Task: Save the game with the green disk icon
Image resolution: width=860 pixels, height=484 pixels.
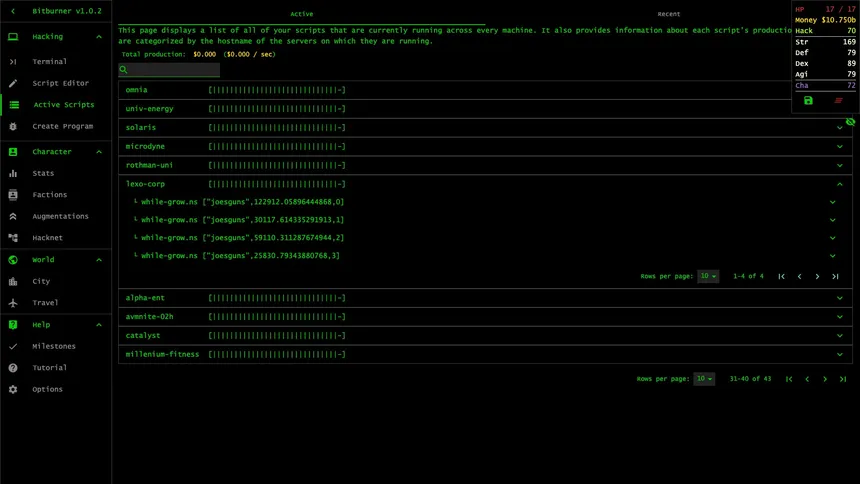Action: coord(808,100)
